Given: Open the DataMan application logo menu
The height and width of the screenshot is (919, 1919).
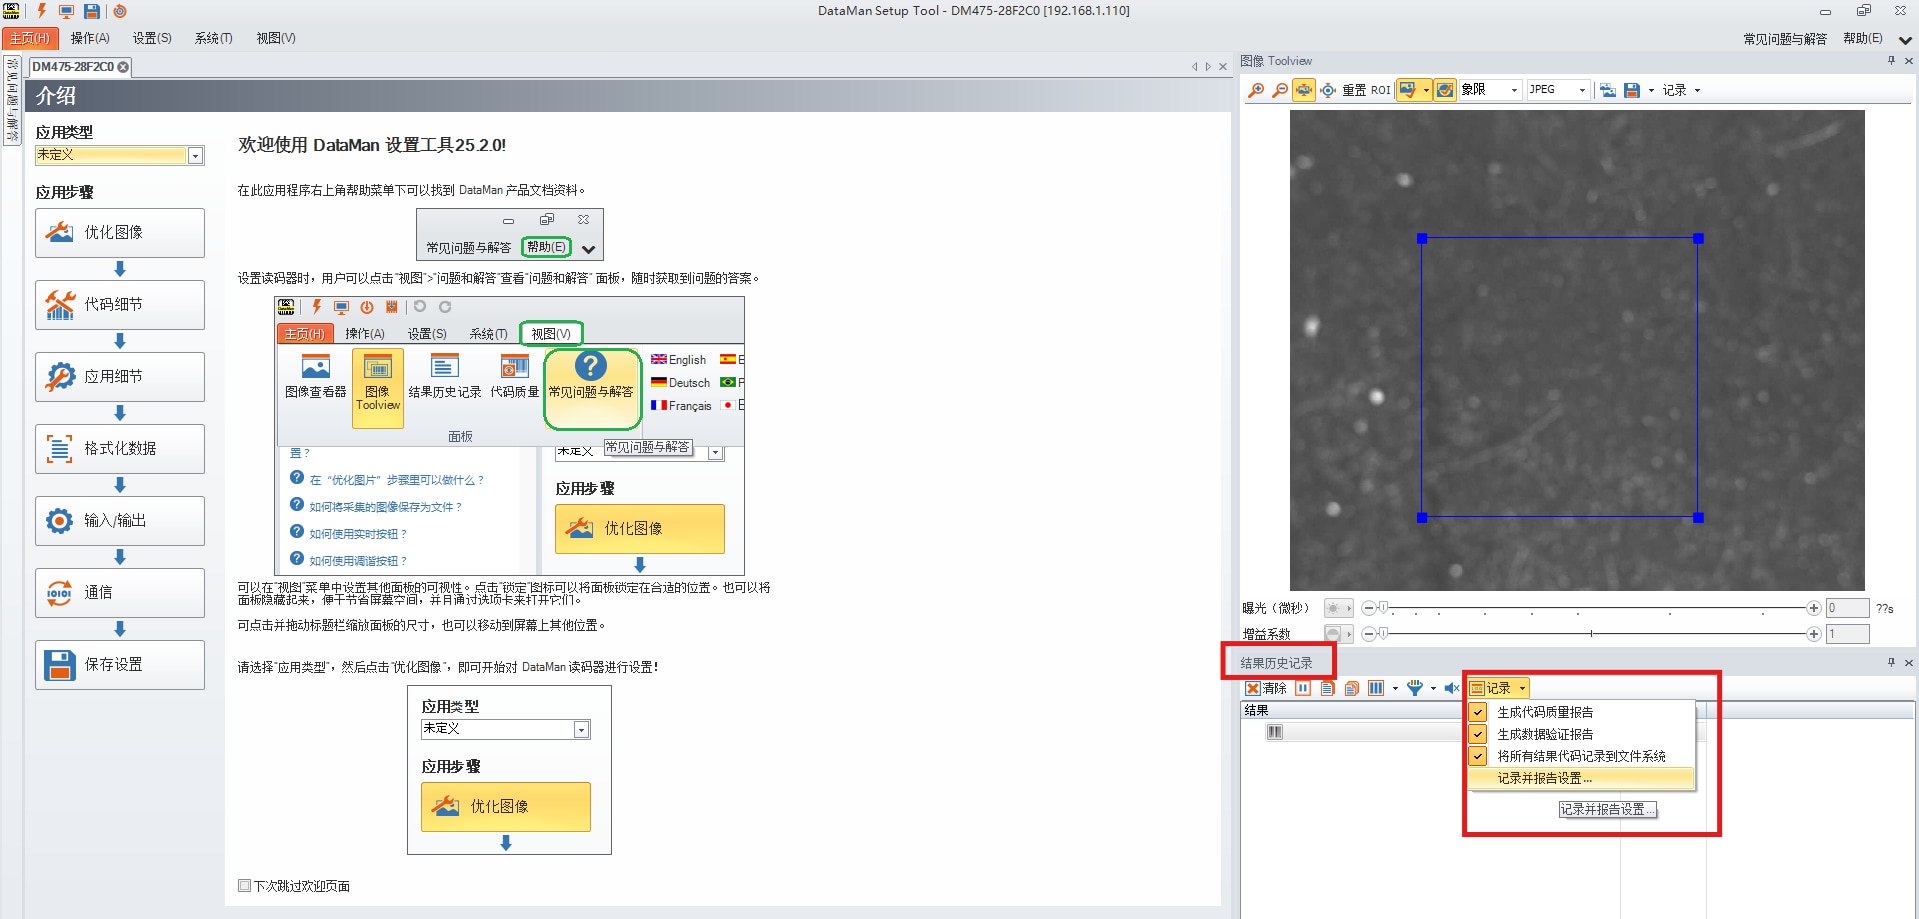Looking at the screenshot, I should tap(12, 11).
